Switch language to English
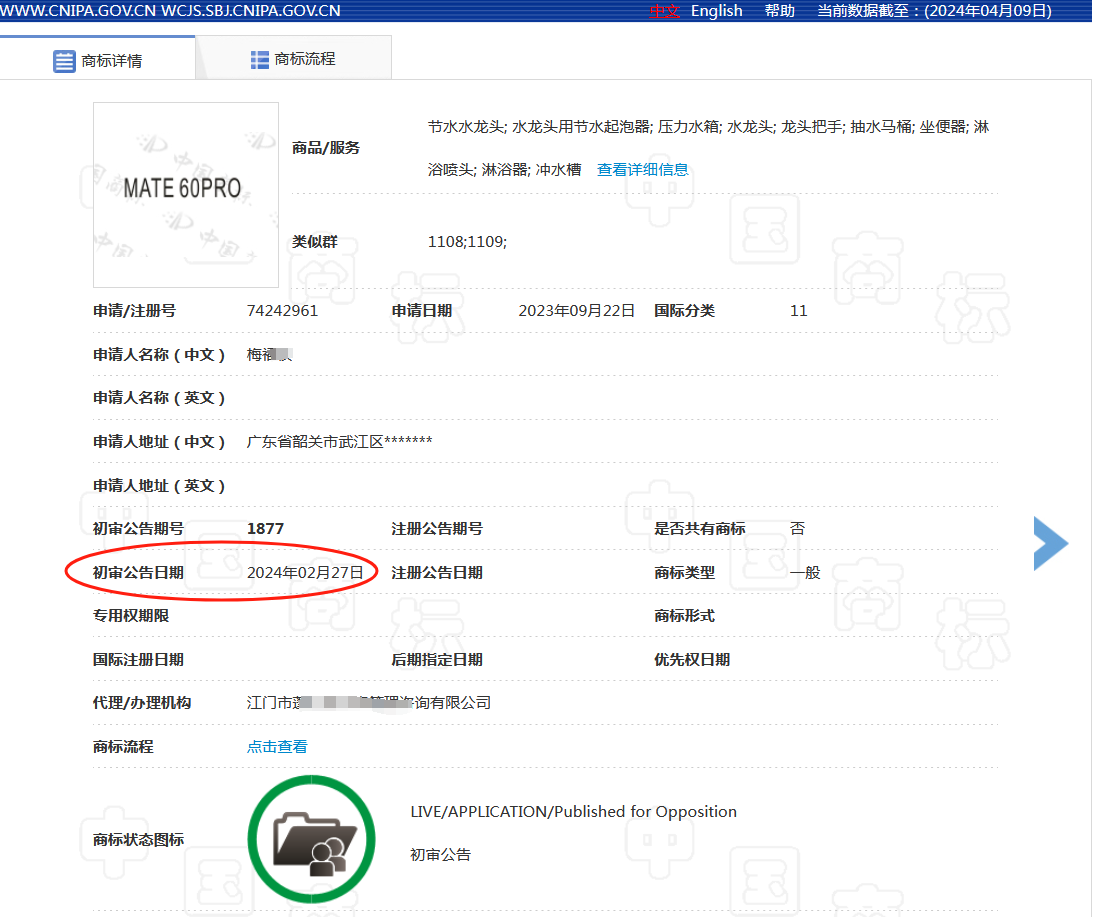Image resolution: width=1093 pixels, height=917 pixels. point(717,11)
